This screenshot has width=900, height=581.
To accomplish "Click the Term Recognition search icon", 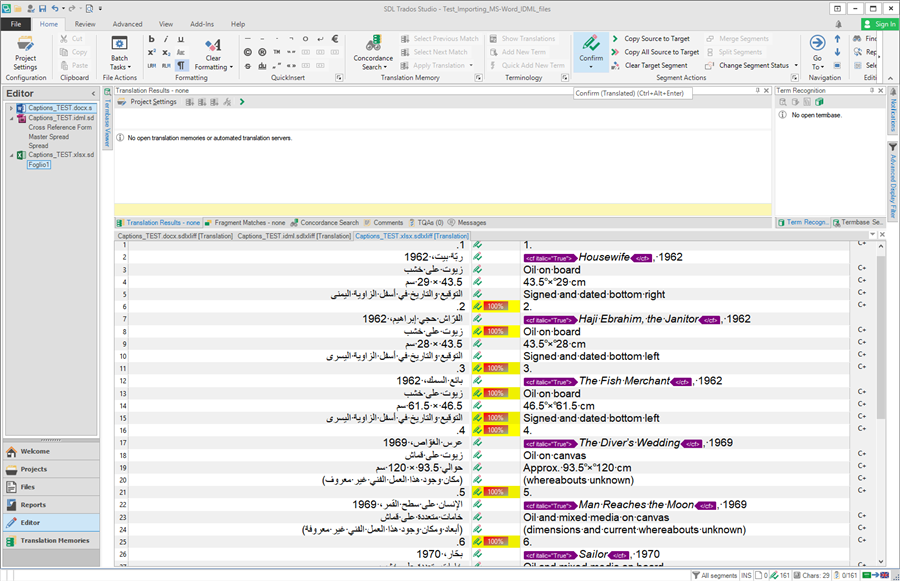I will [x=782, y=102].
